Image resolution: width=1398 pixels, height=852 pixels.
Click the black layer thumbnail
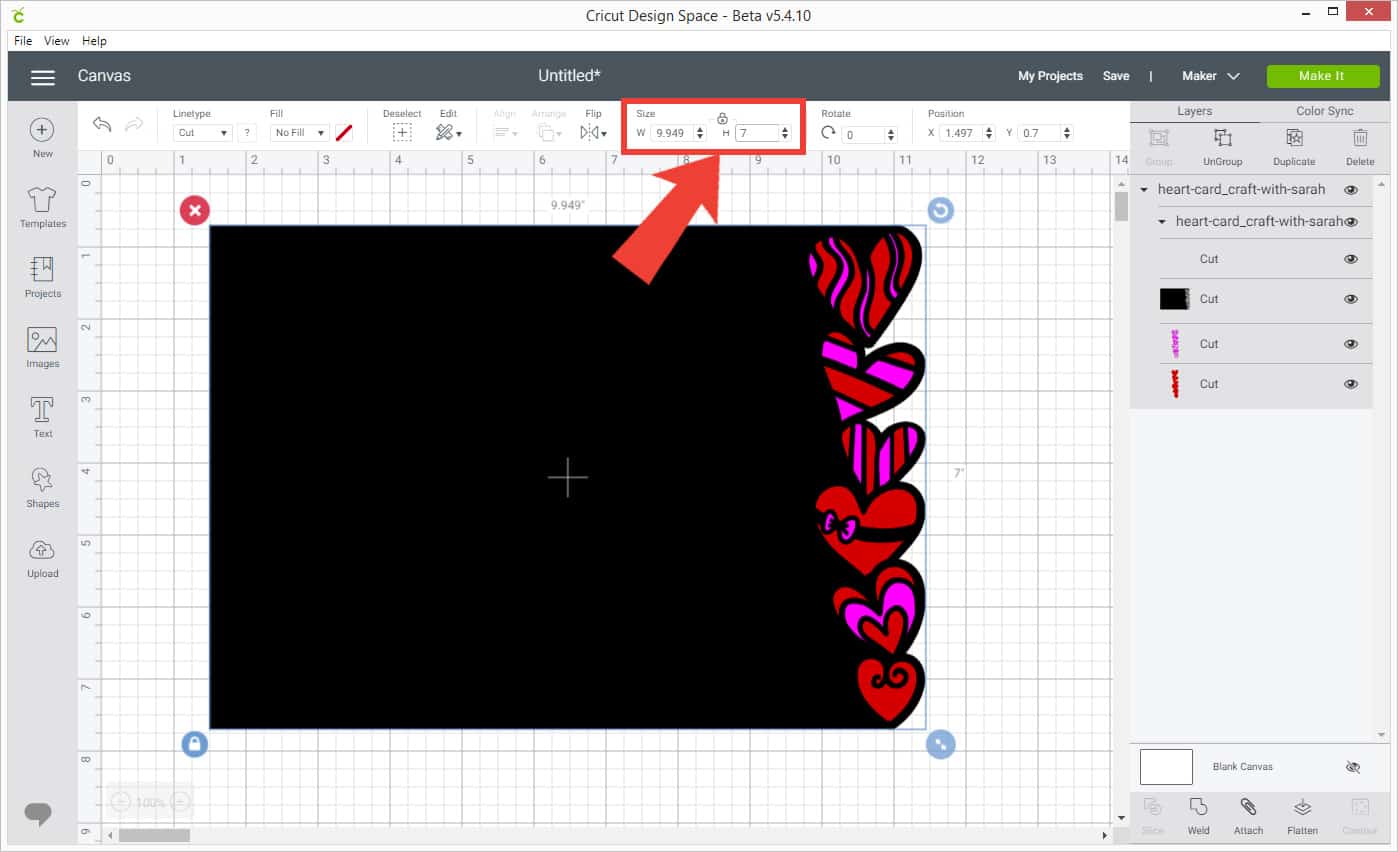tap(1174, 299)
